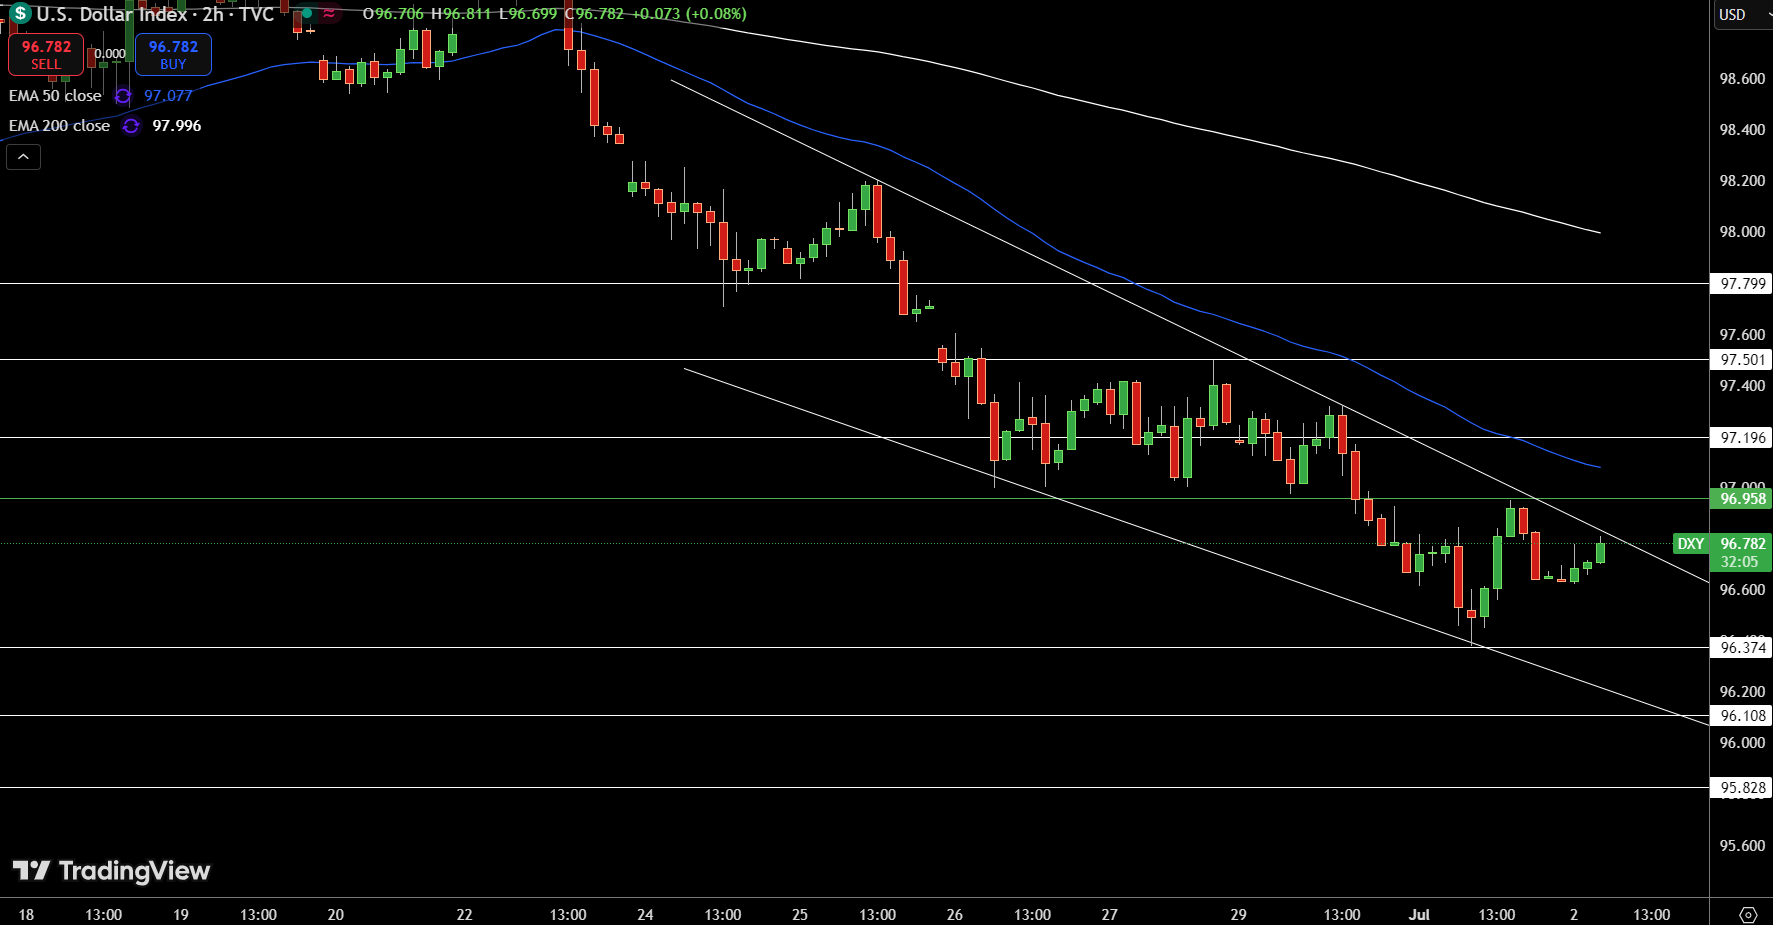This screenshot has width=1773, height=925.
Task: Select the 97.196 horizontal line label
Action: tap(1742, 438)
